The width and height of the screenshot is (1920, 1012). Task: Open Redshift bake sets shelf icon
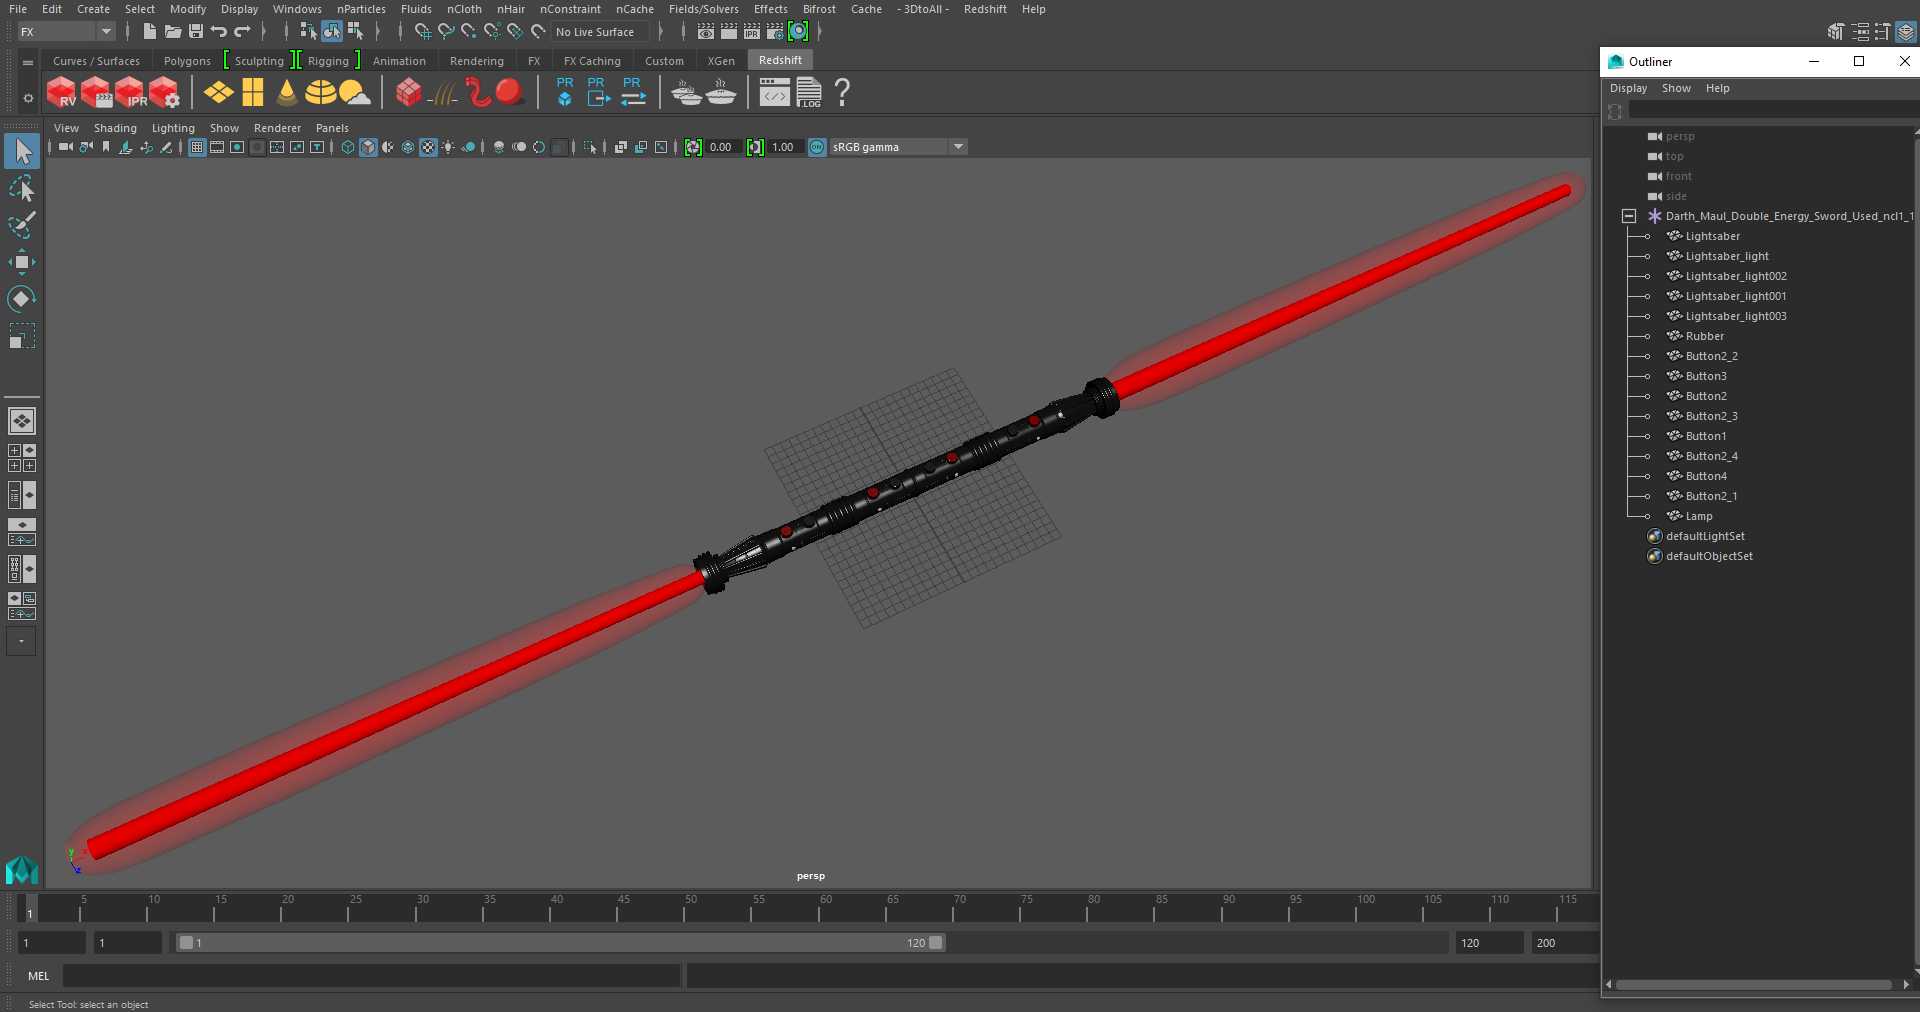pos(687,93)
